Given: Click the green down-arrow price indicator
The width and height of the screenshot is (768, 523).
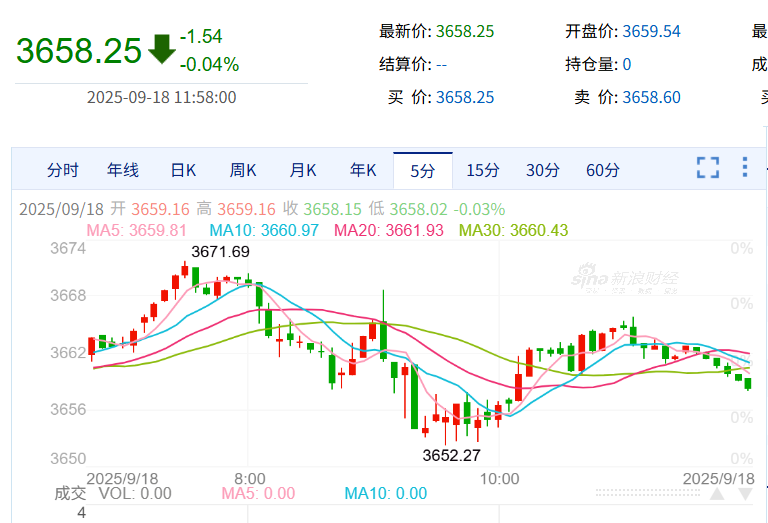Looking at the screenshot, I should coord(161,49).
